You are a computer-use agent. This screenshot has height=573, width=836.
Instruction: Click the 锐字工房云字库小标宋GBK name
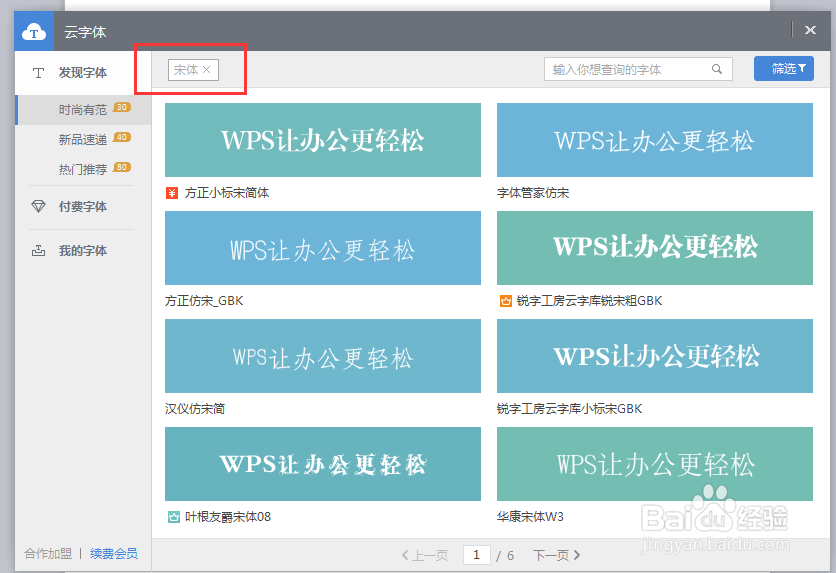pyautogui.click(x=569, y=409)
